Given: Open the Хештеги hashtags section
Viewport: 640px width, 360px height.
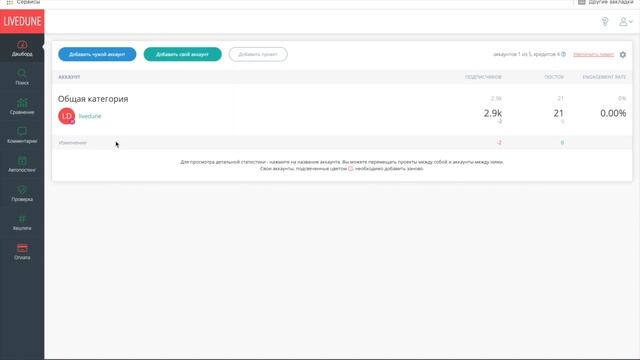Looking at the screenshot, I should (x=22, y=222).
